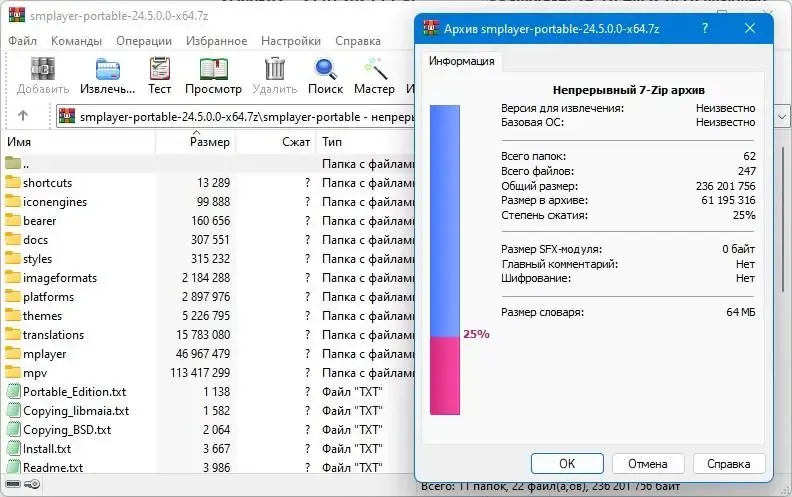The height and width of the screenshot is (497, 792).
Task: Click the Отмена button
Action: [x=648, y=464]
